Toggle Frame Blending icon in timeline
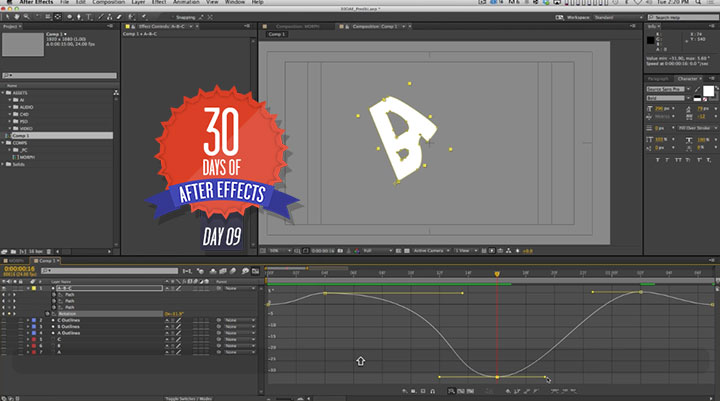The width and height of the screenshot is (720, 401). [x=223, y=271]
